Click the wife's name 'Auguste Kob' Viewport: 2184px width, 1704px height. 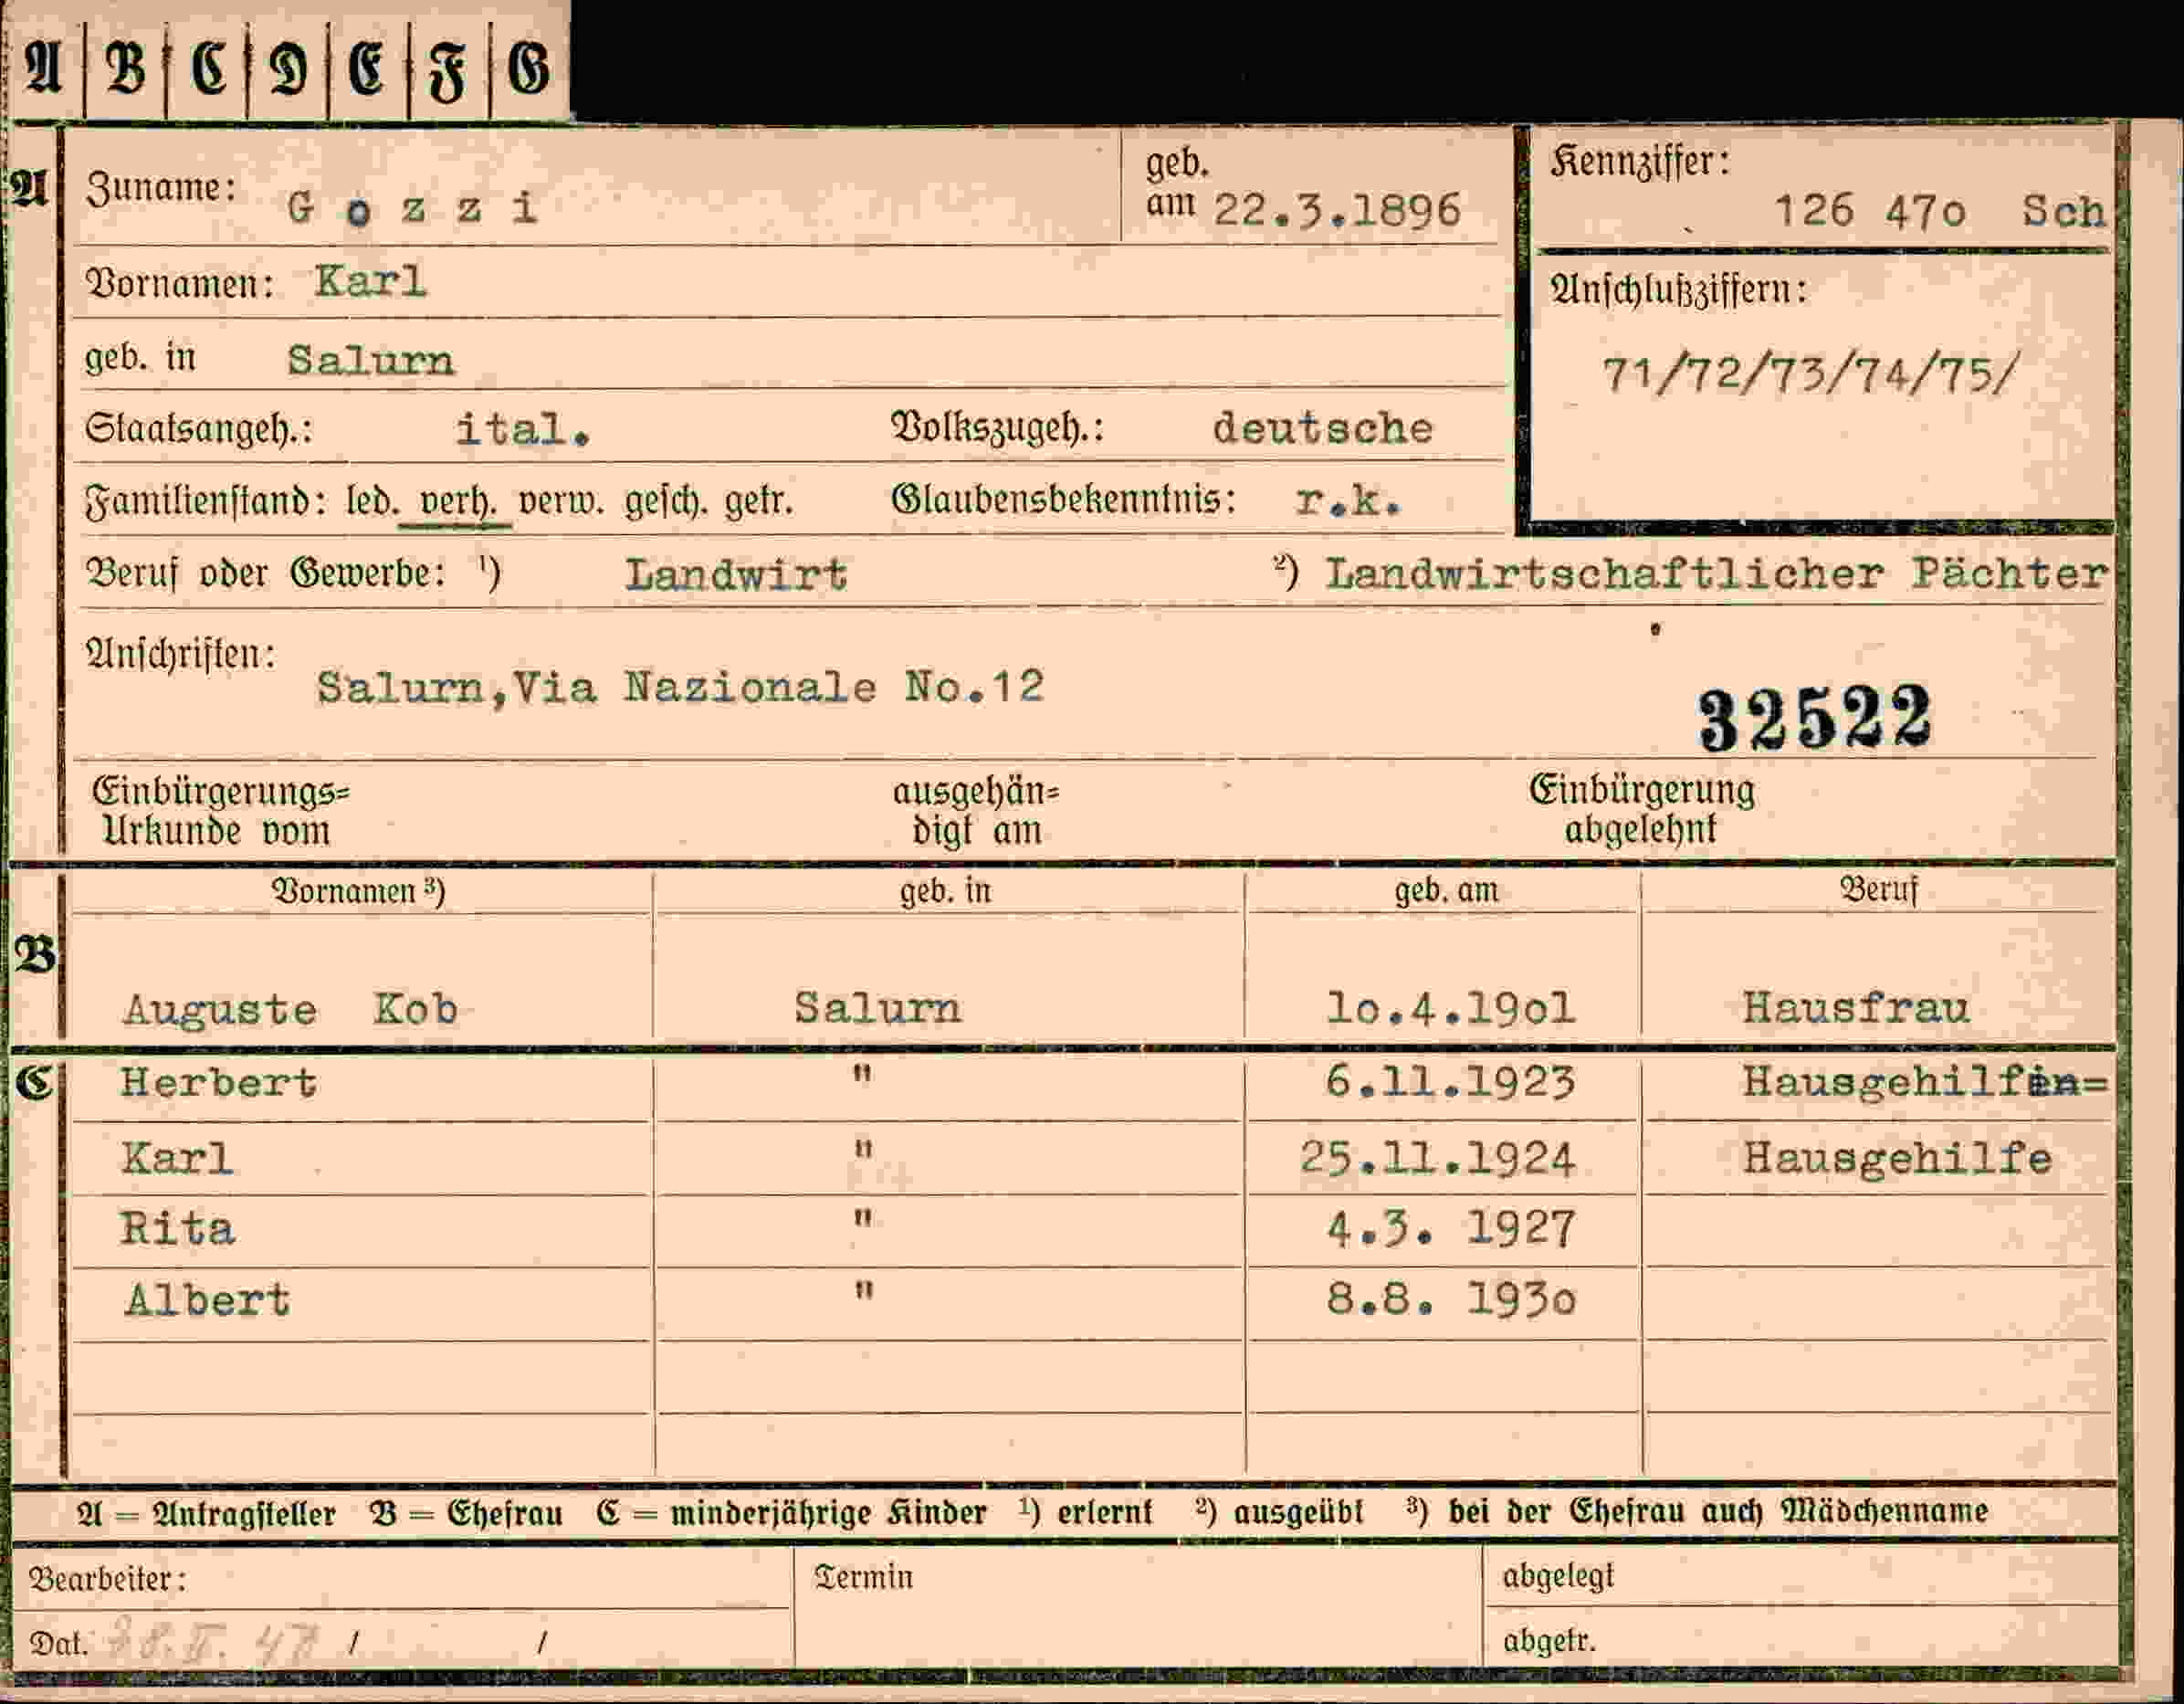coord(290,1009)
